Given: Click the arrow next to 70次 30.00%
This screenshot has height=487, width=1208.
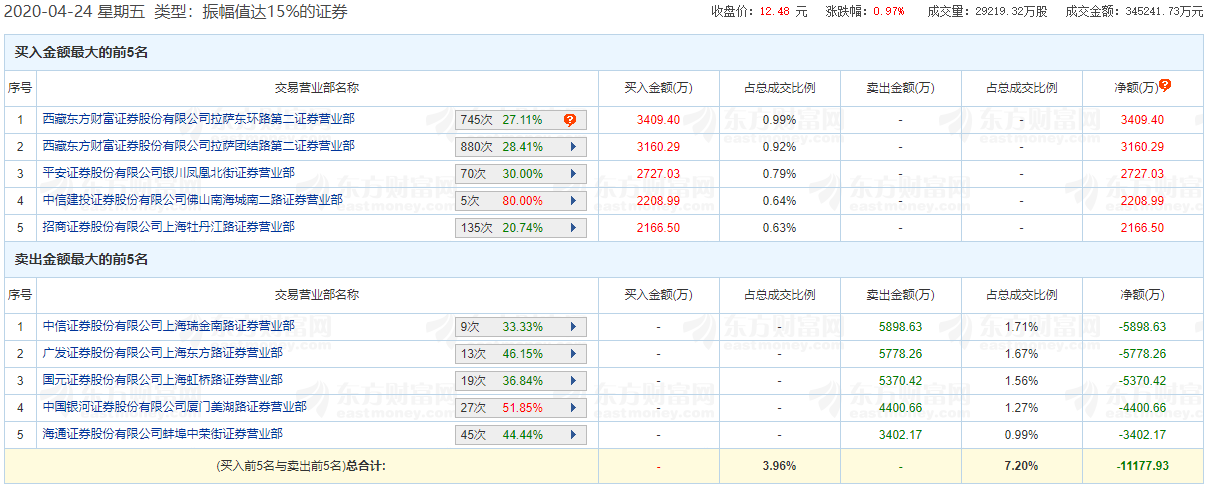Looking at the screenshot, I should [573, 174].
